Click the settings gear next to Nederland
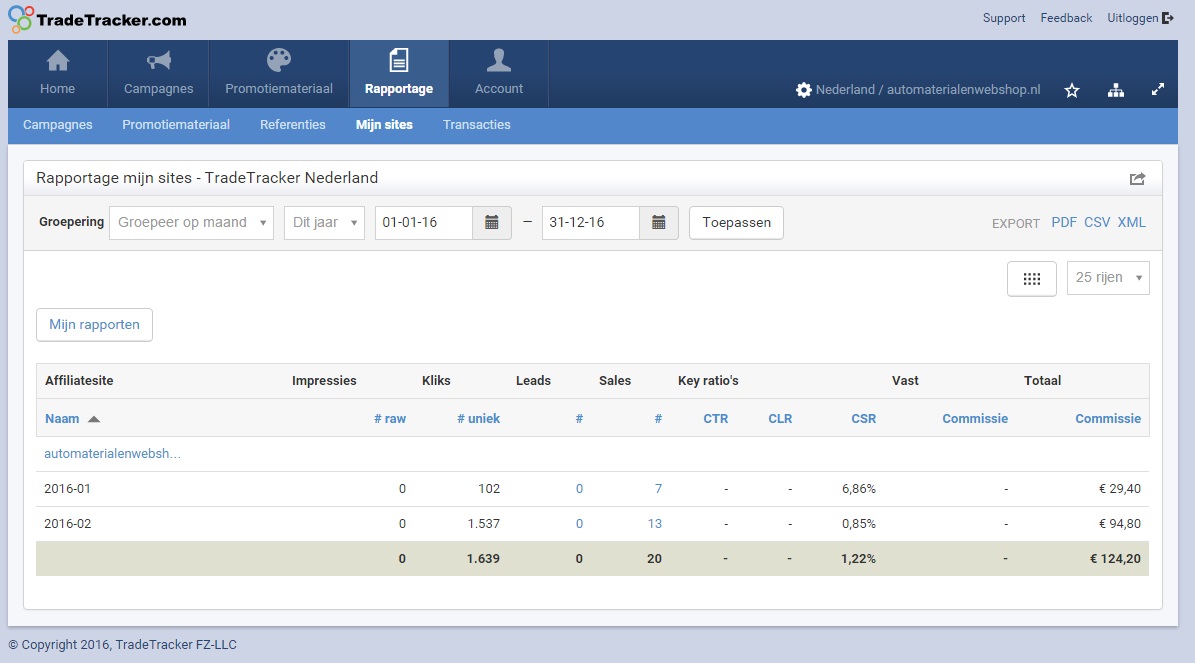Viewport: 1195px width, 663px height. (803, 90)
